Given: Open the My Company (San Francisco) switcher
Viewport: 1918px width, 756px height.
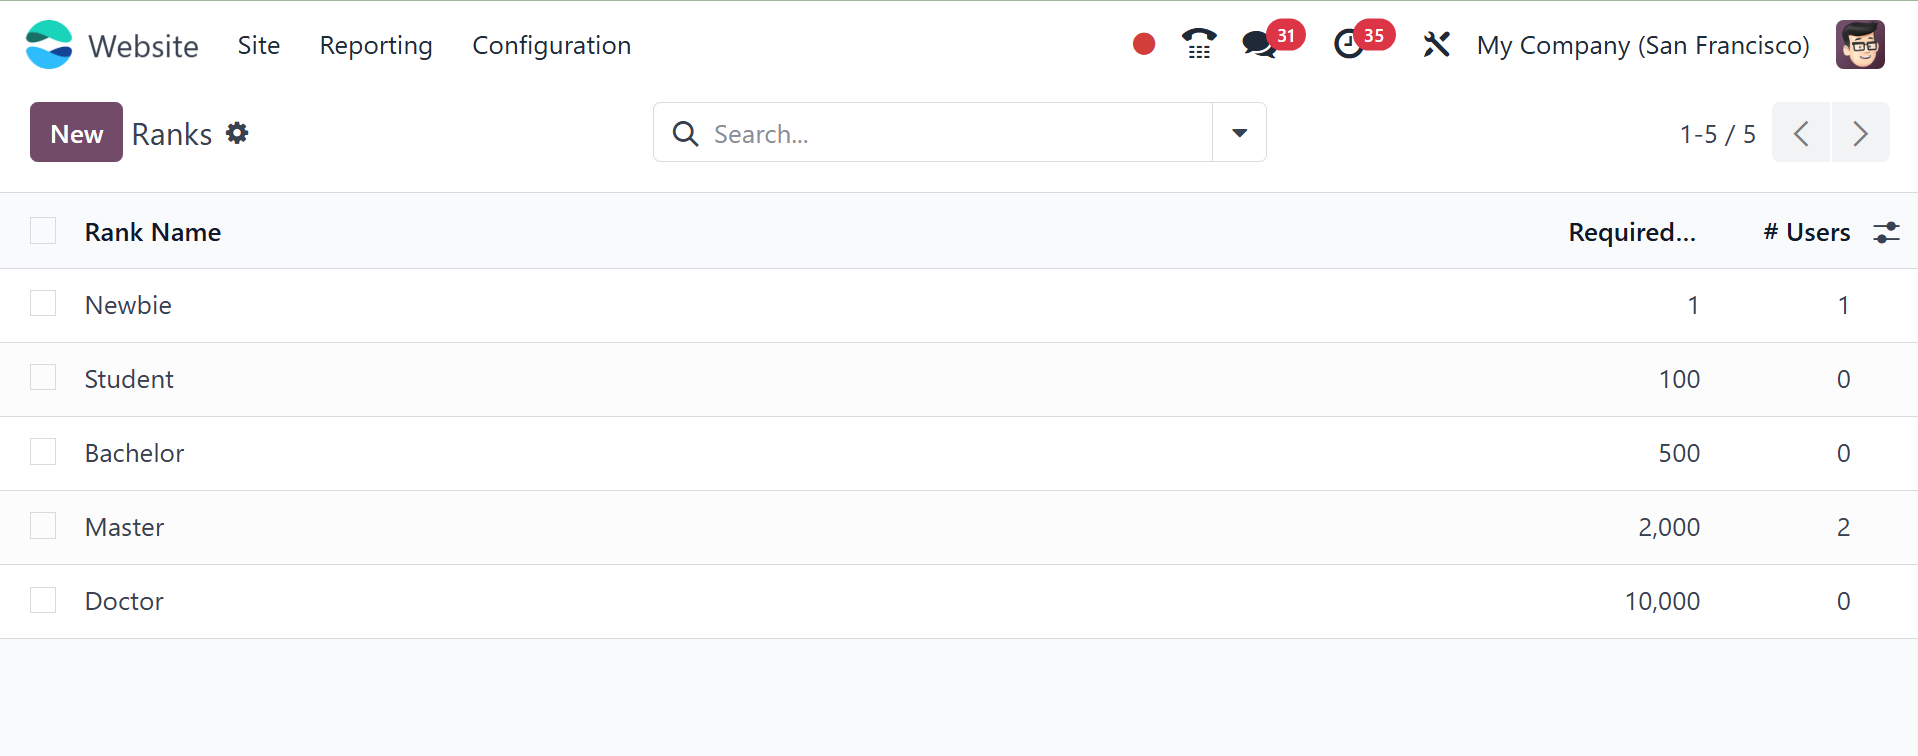Looking at the screenshot, I should click(1642, 45).
